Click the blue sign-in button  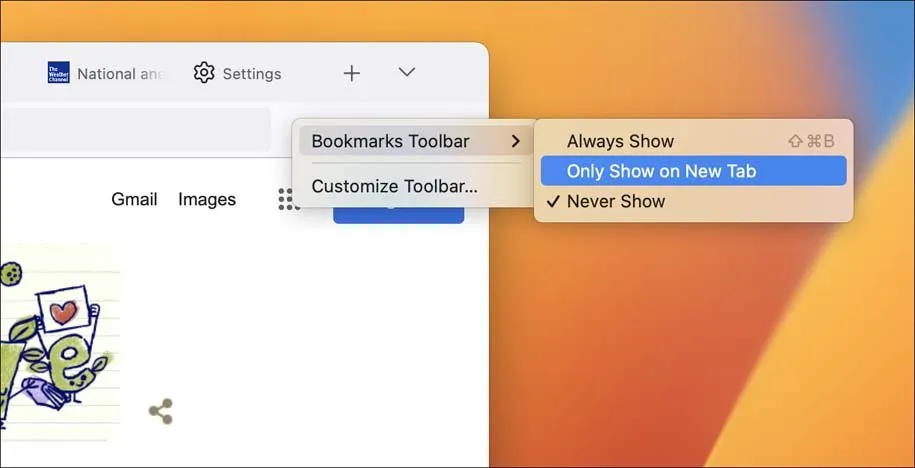point(400,214)
